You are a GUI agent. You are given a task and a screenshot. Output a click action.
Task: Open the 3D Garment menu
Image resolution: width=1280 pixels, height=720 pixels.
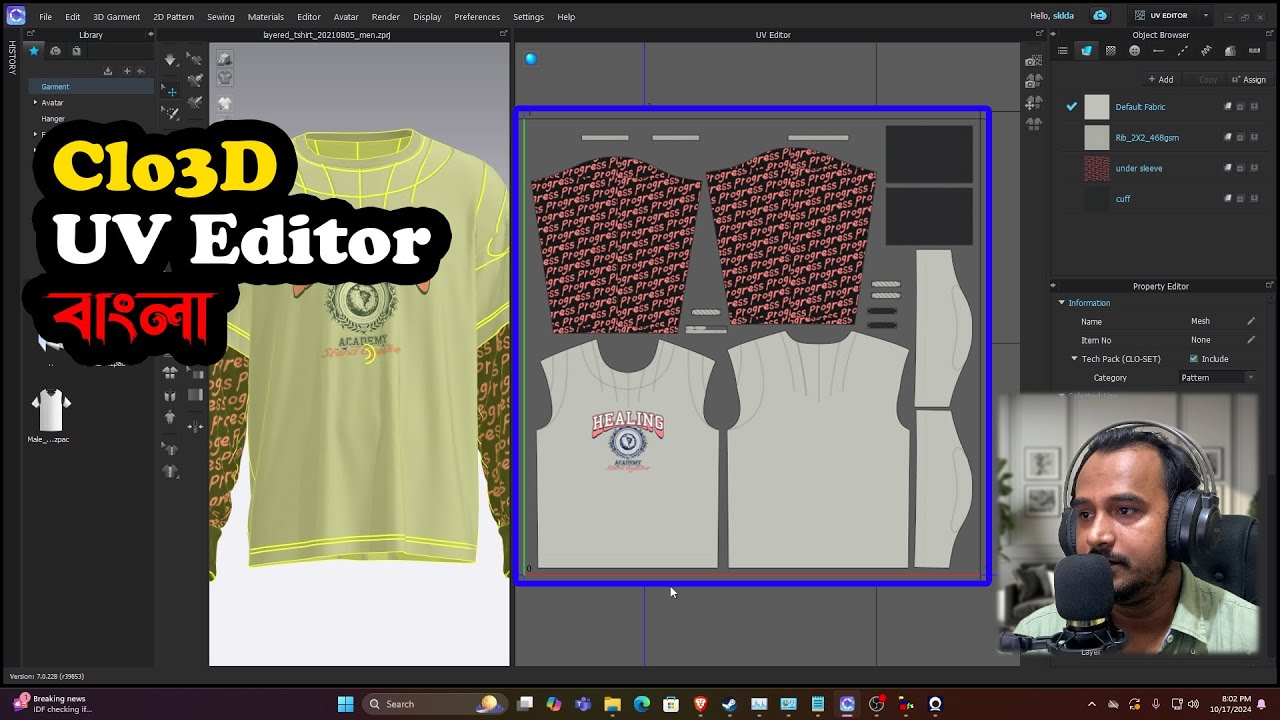point(116,17)
